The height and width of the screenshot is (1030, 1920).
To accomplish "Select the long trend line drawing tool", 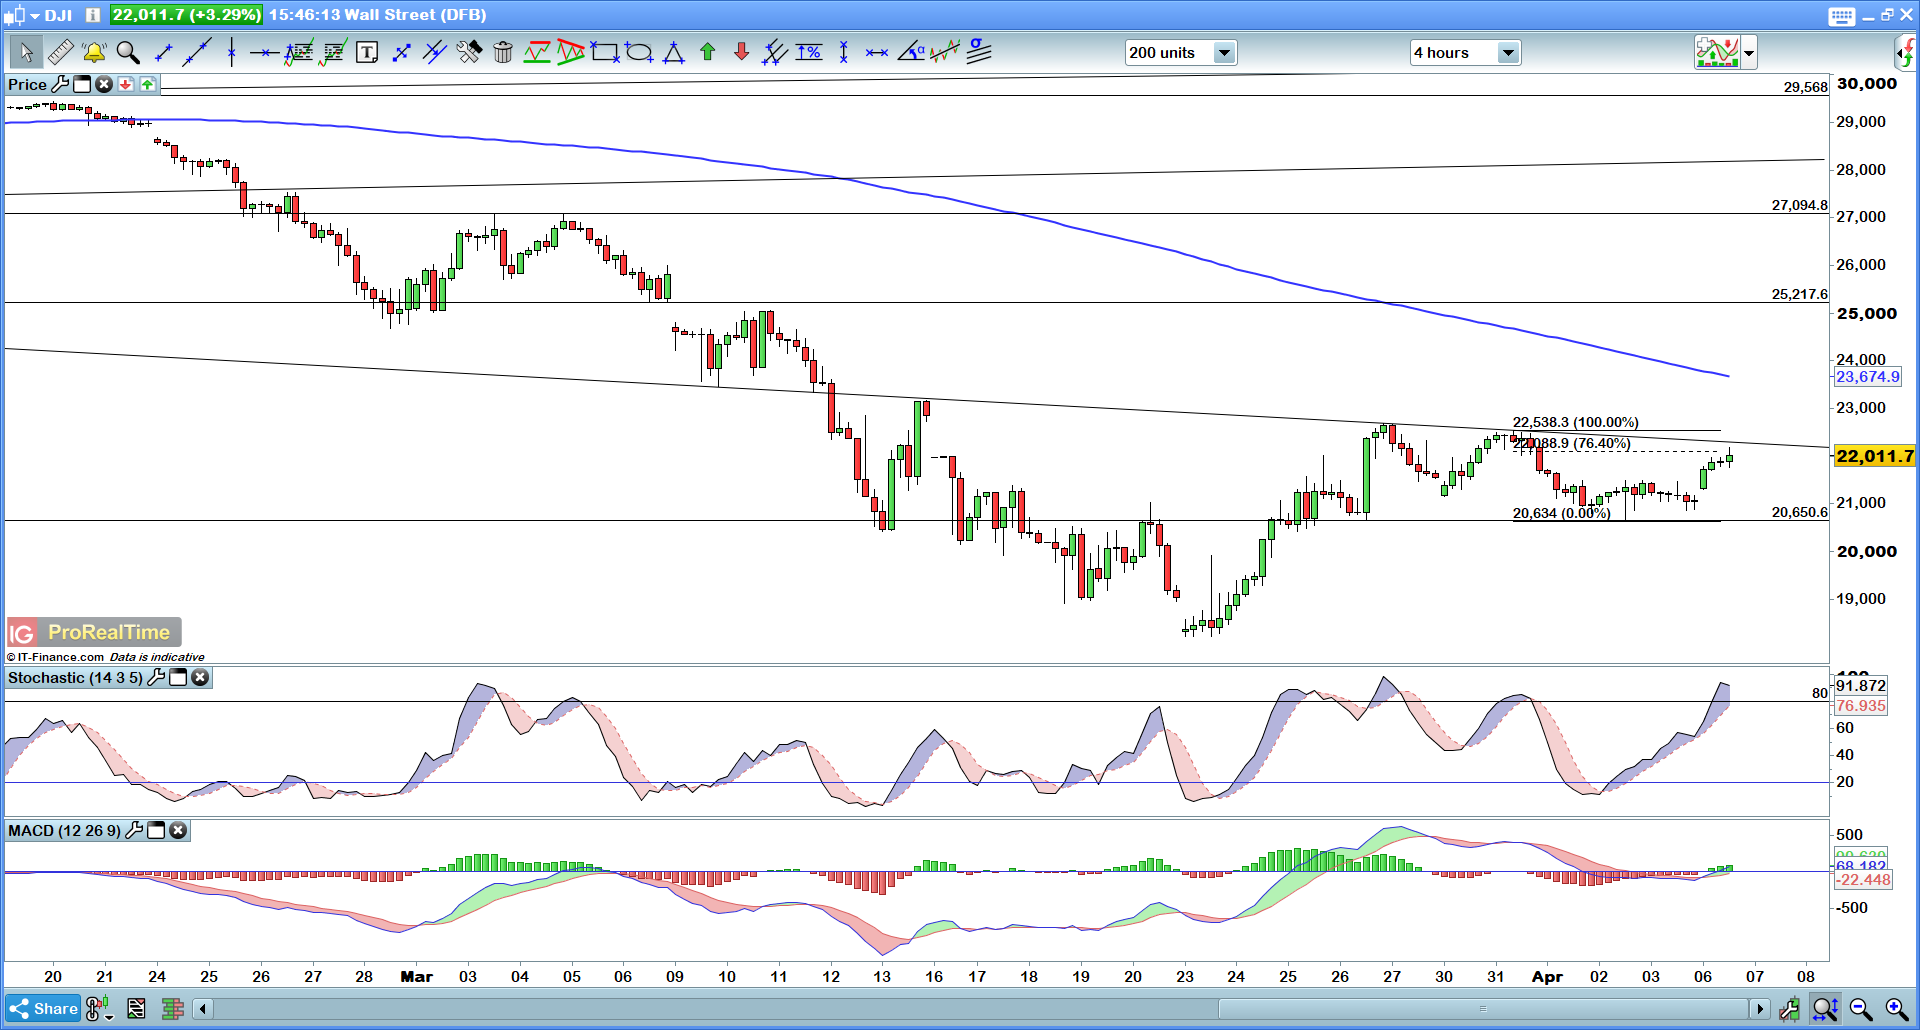I will [x=197, y=52].
